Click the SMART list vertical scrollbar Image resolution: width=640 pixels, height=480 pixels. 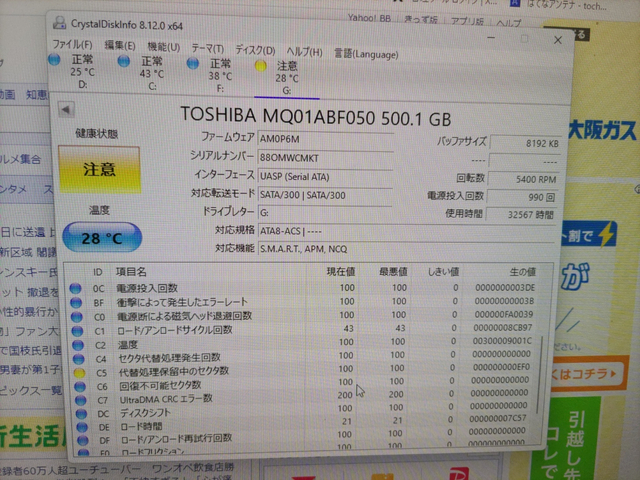(x=542, y=376)
